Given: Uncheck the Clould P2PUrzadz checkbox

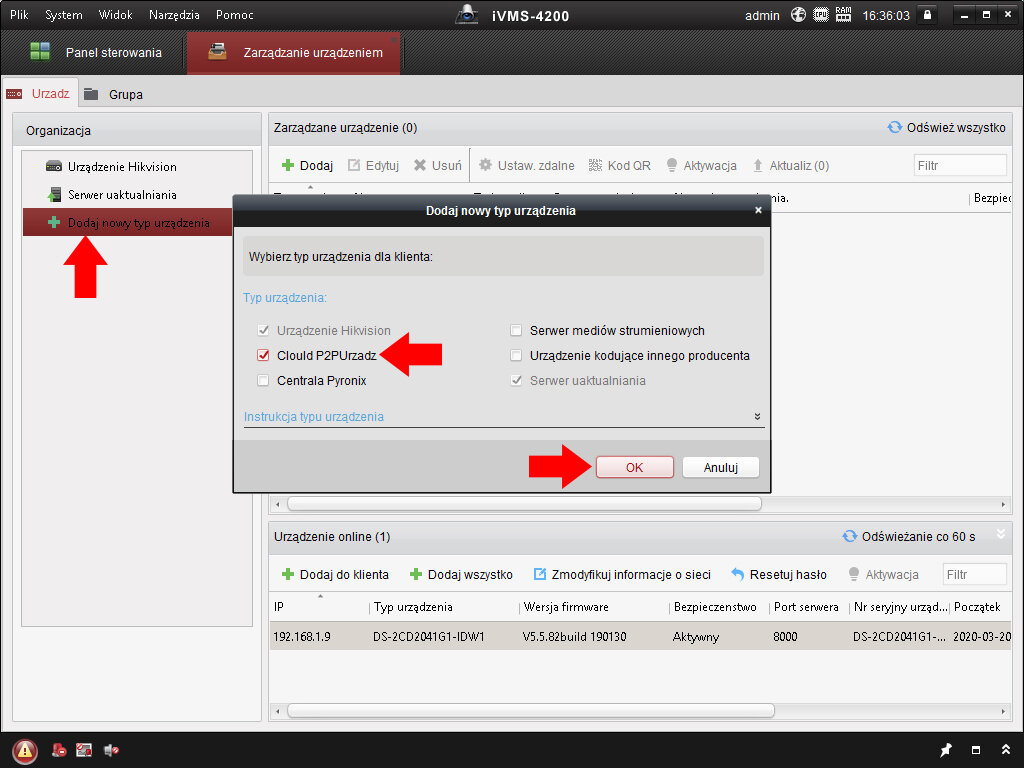Looking at the screenshot, I should tap(264, 356).
